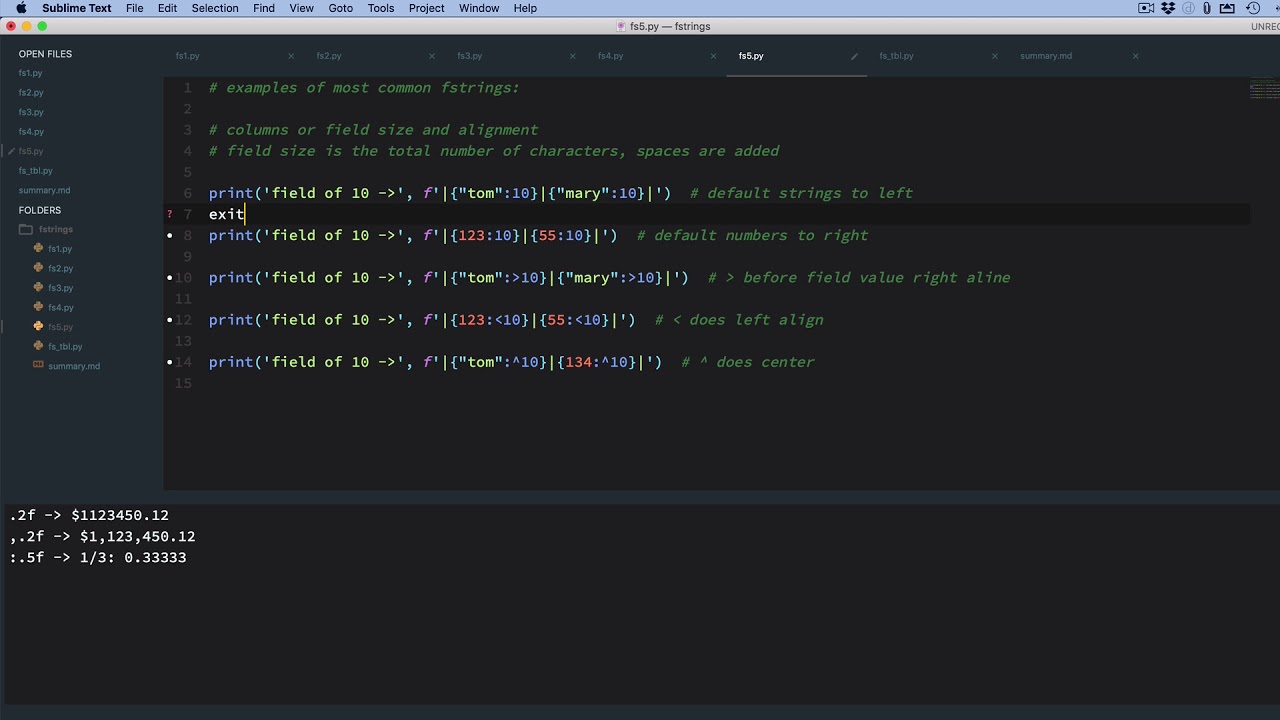Click the Python icon beside fs1.py in Folders
This screenshot has height=720, width=1280.
38,249
